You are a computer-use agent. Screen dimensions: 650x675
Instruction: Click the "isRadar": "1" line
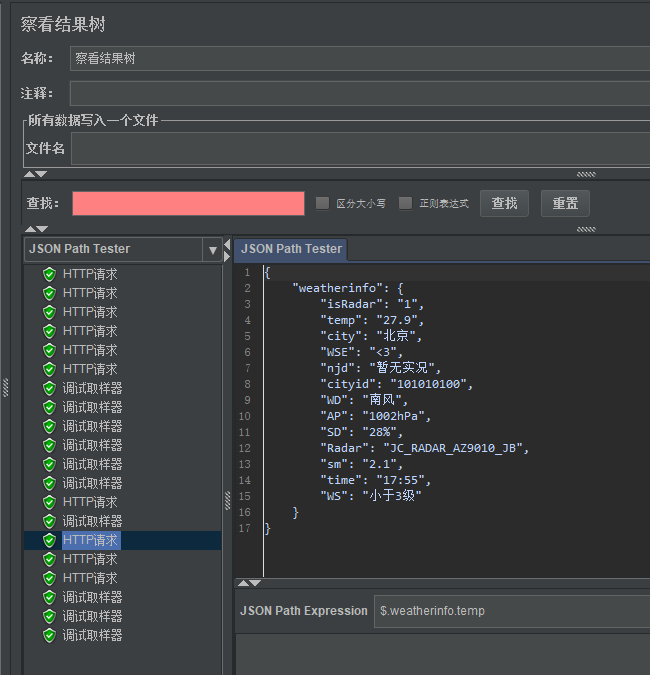[372, 304]
